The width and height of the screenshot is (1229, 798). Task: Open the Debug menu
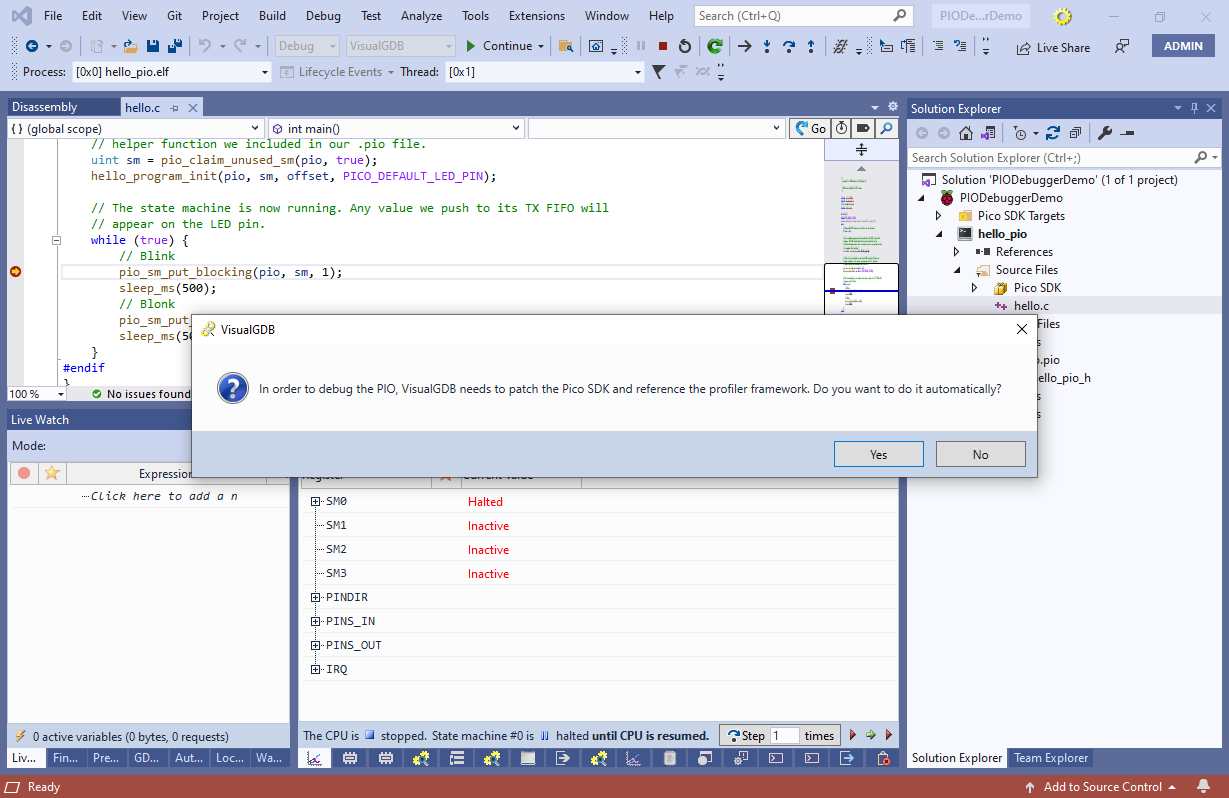322,15
